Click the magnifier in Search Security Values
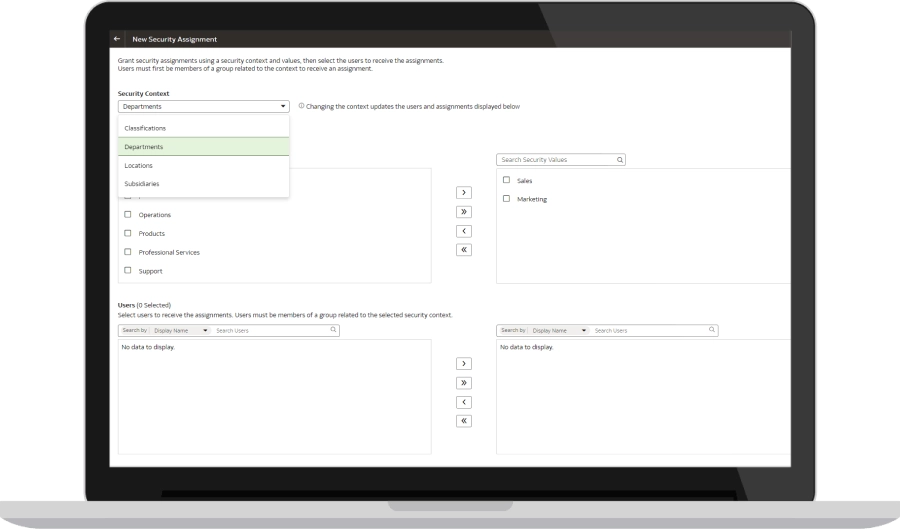Image resolution: width=900 pixels, height=529 pixels. [620, 159]
